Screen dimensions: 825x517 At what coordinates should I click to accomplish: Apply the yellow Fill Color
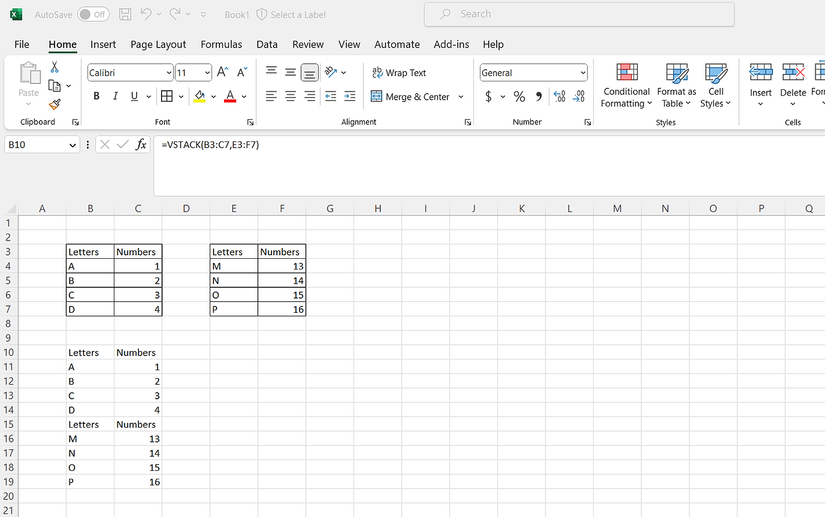(x=199, y=97)
